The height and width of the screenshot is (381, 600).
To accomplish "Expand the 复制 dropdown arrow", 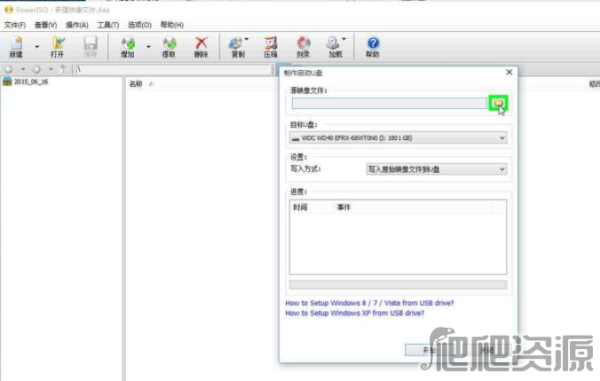I will 247,39.
